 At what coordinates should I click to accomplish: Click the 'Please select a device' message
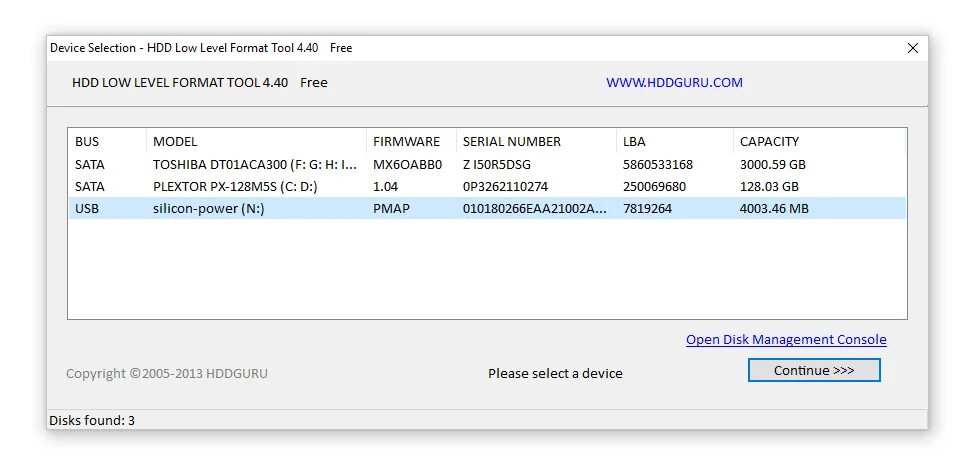tap(555, 374)
